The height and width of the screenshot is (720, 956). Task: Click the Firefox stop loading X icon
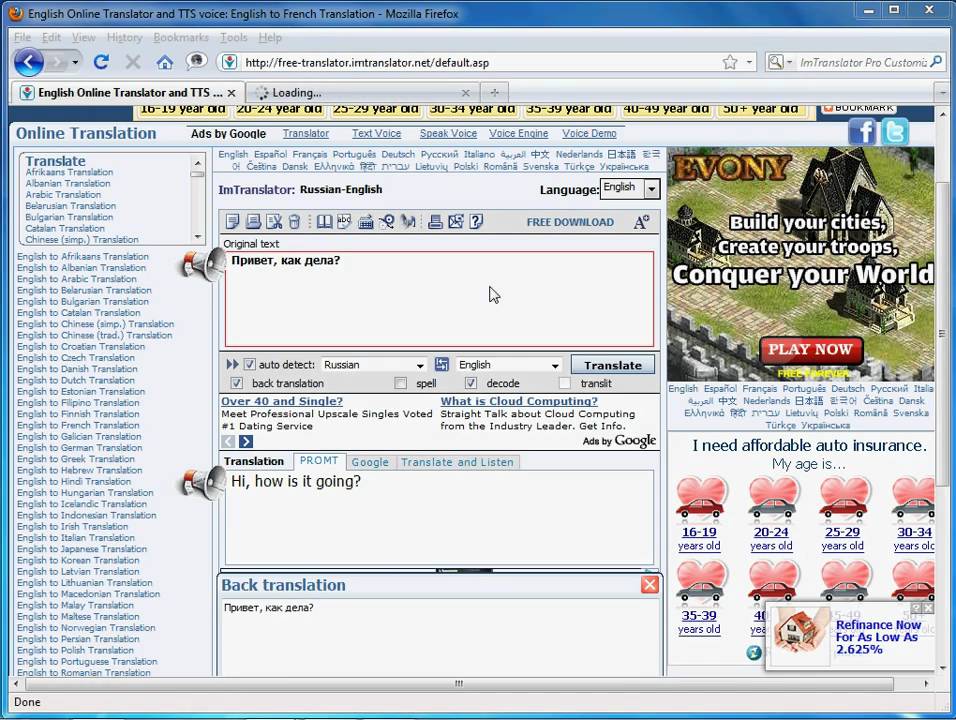click(133, 62)
